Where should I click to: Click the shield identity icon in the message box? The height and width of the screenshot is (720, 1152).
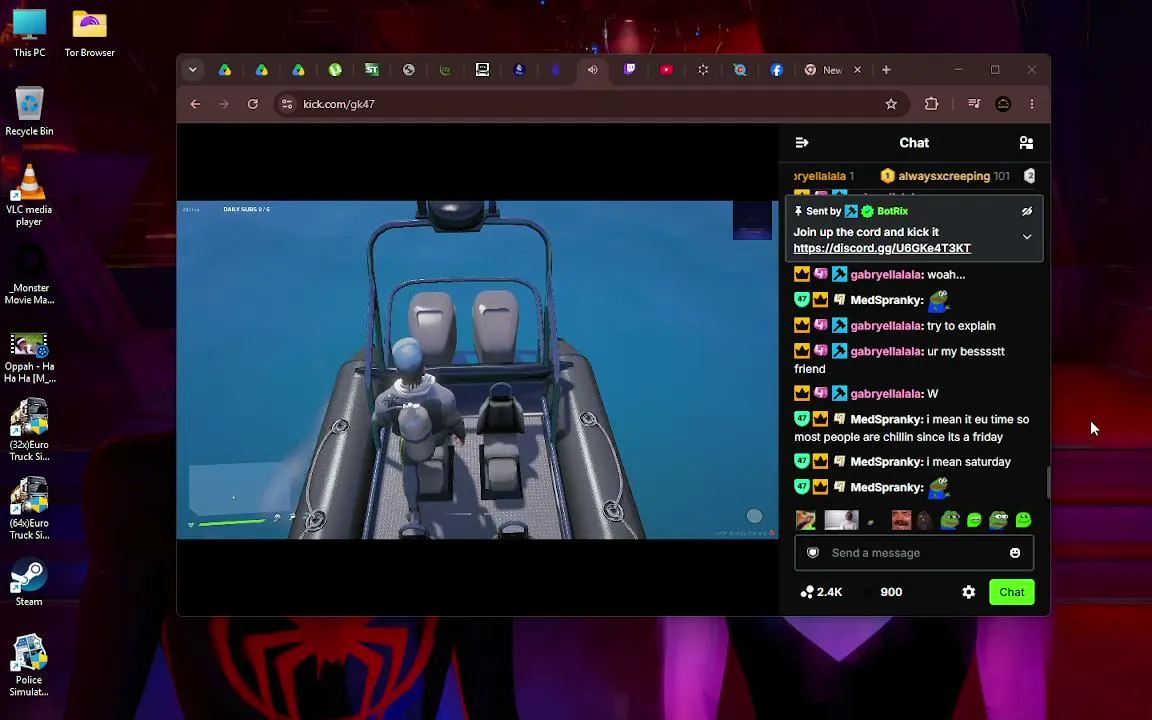(x=813, y=552)
